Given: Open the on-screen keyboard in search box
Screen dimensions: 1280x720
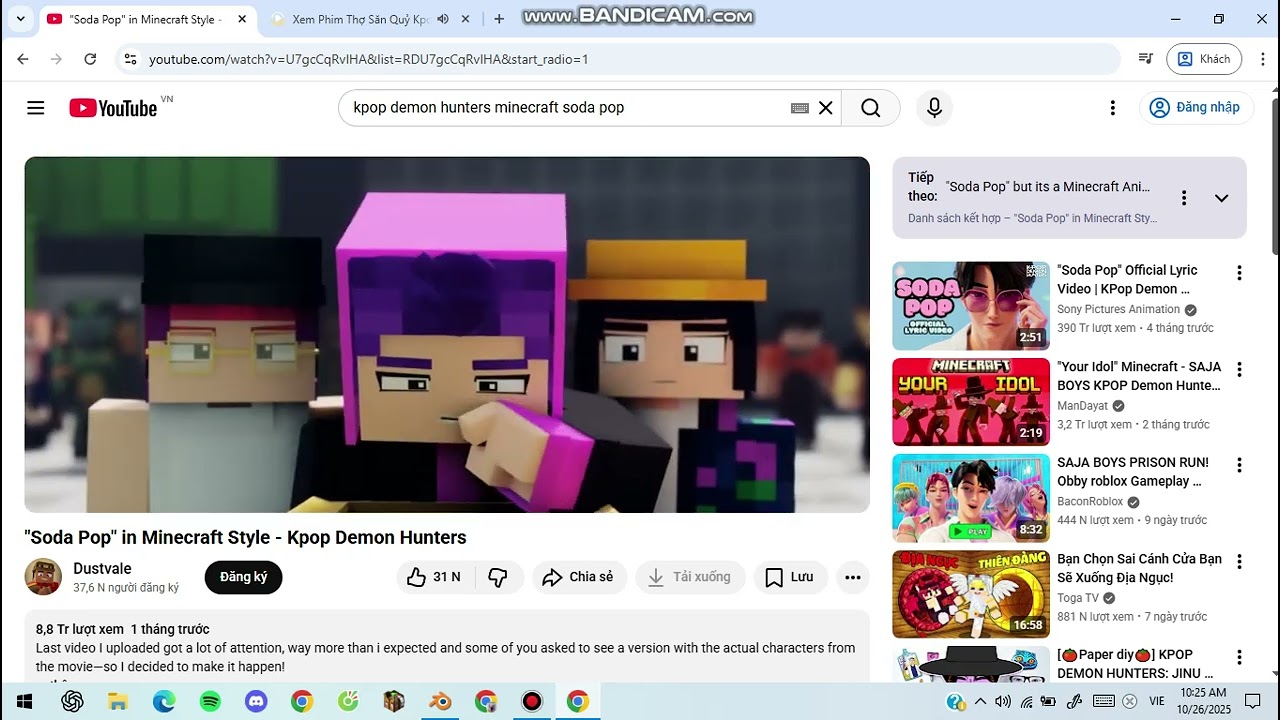Looking at the screenshot, I should tap(800, 108).
